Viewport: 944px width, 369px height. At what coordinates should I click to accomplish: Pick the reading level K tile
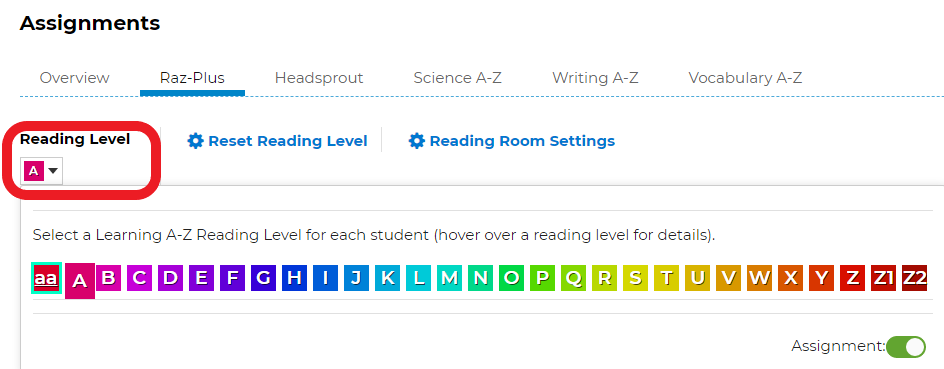388,278
